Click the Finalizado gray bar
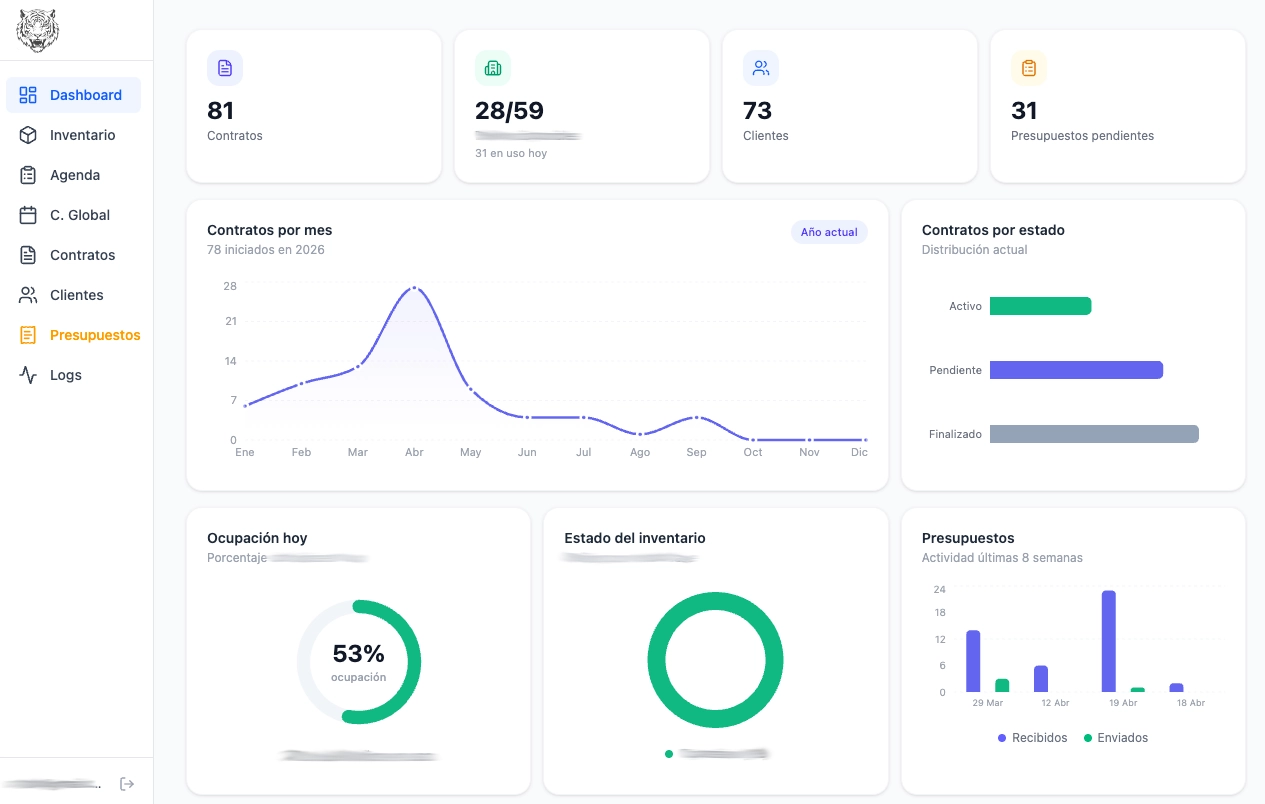Screen dimensions: 1265x804 tap(1093, 434)
